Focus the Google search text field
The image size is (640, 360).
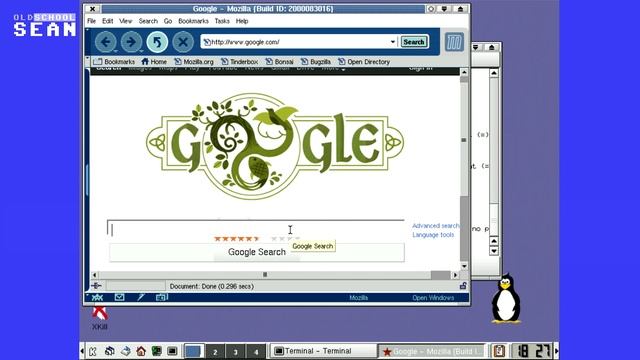pos(256,229)
